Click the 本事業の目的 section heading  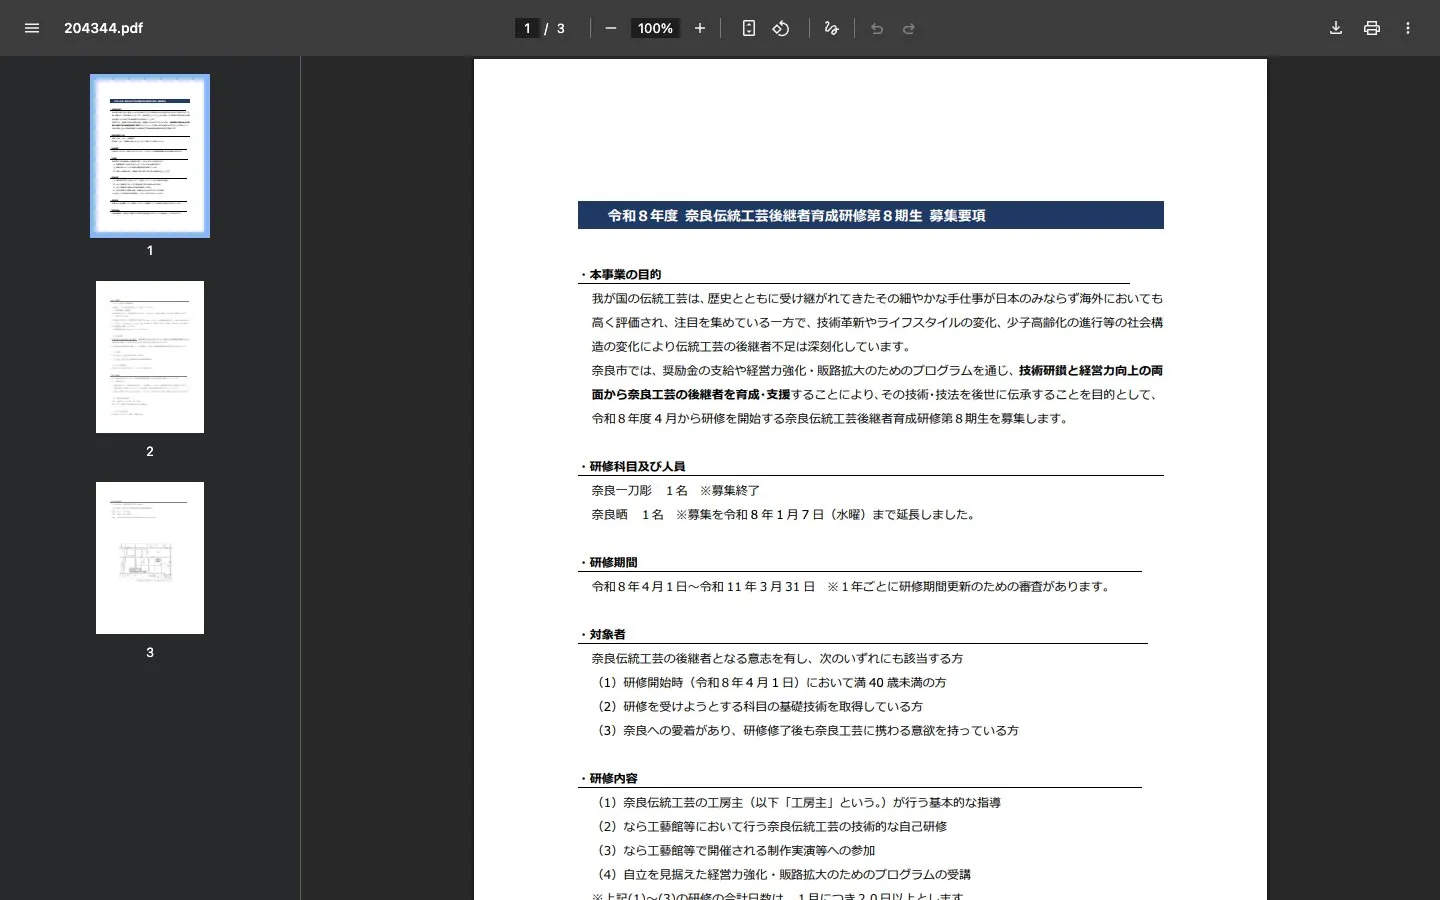tap(625, 274)
